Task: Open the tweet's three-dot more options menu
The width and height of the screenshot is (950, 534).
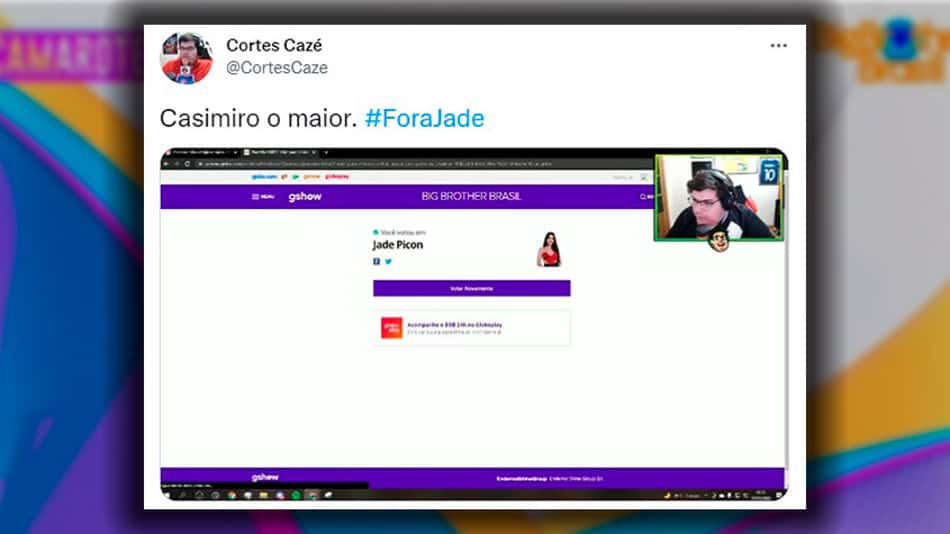Action: pyautogui.click(x=779, y=45)
